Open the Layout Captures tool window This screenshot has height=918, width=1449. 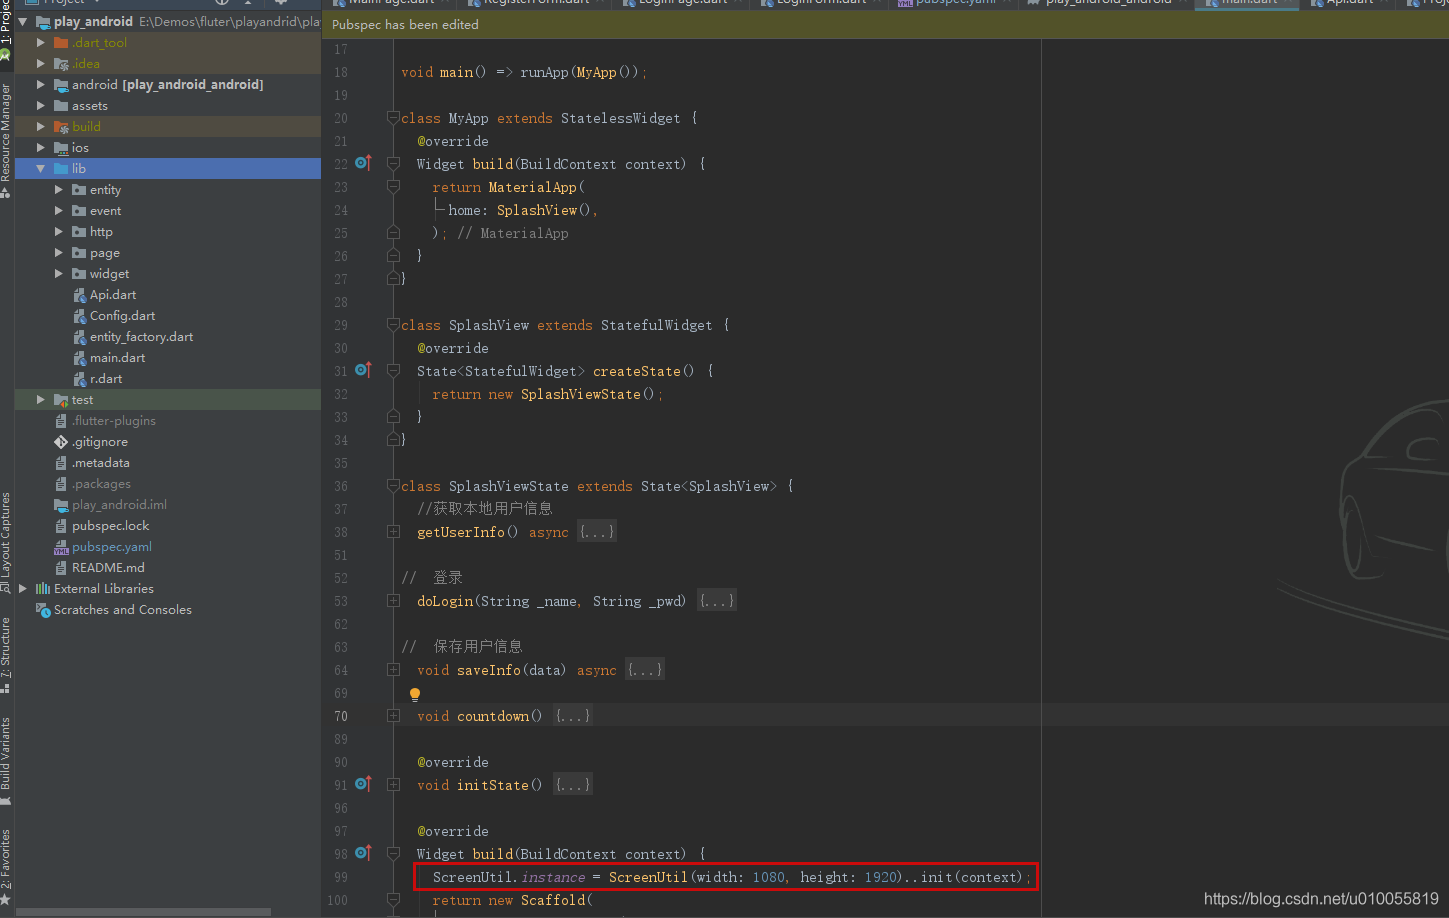pos(6,541)
